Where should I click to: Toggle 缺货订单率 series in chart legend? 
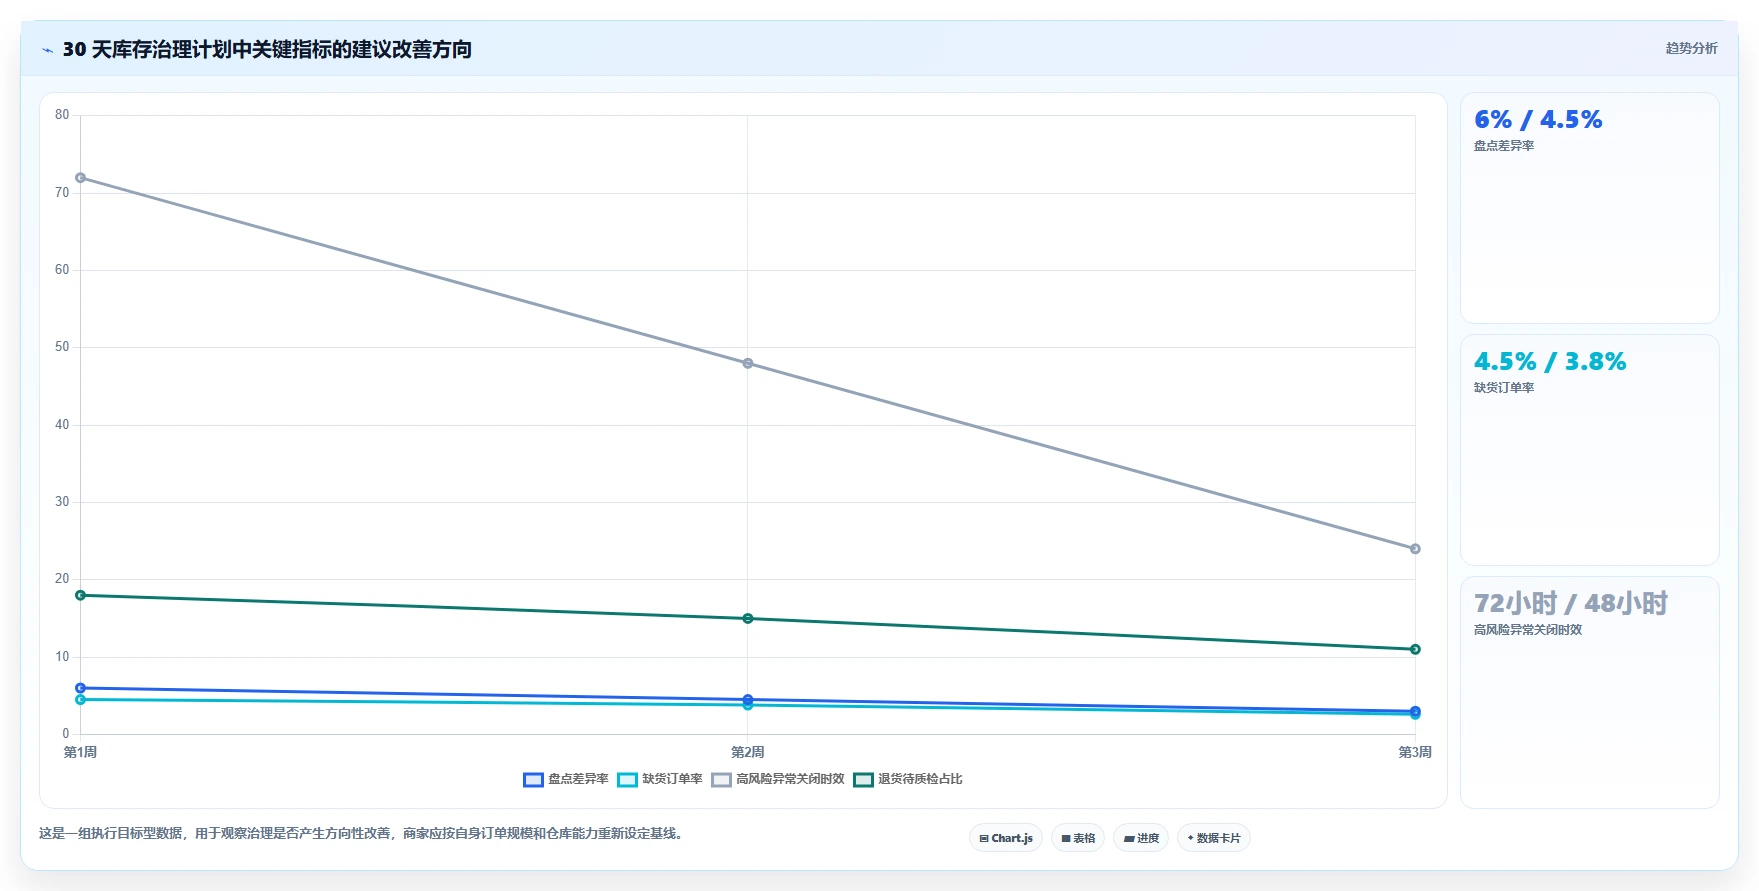[x=660, y=779]
